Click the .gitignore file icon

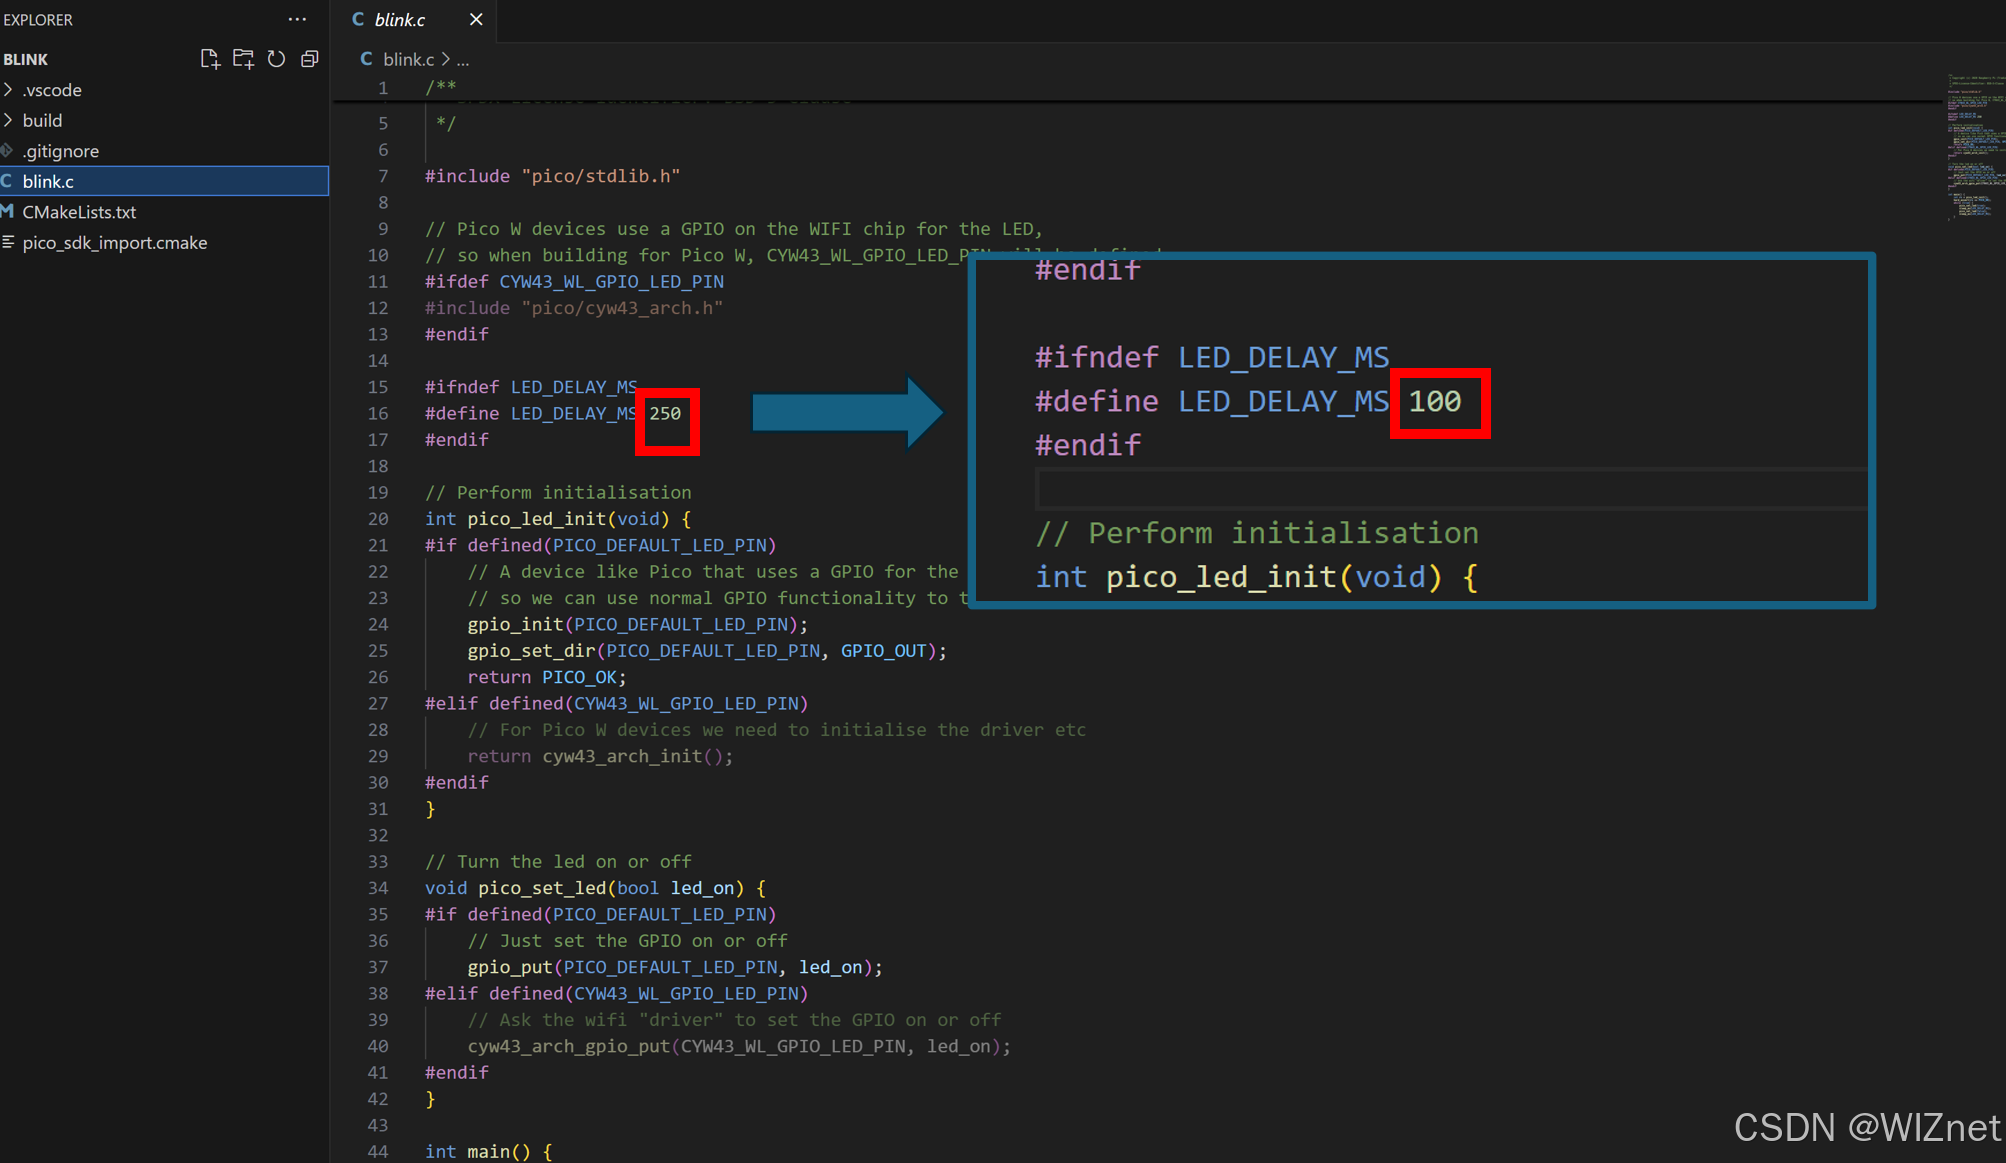pyautogui.click(x=8, y=150)
